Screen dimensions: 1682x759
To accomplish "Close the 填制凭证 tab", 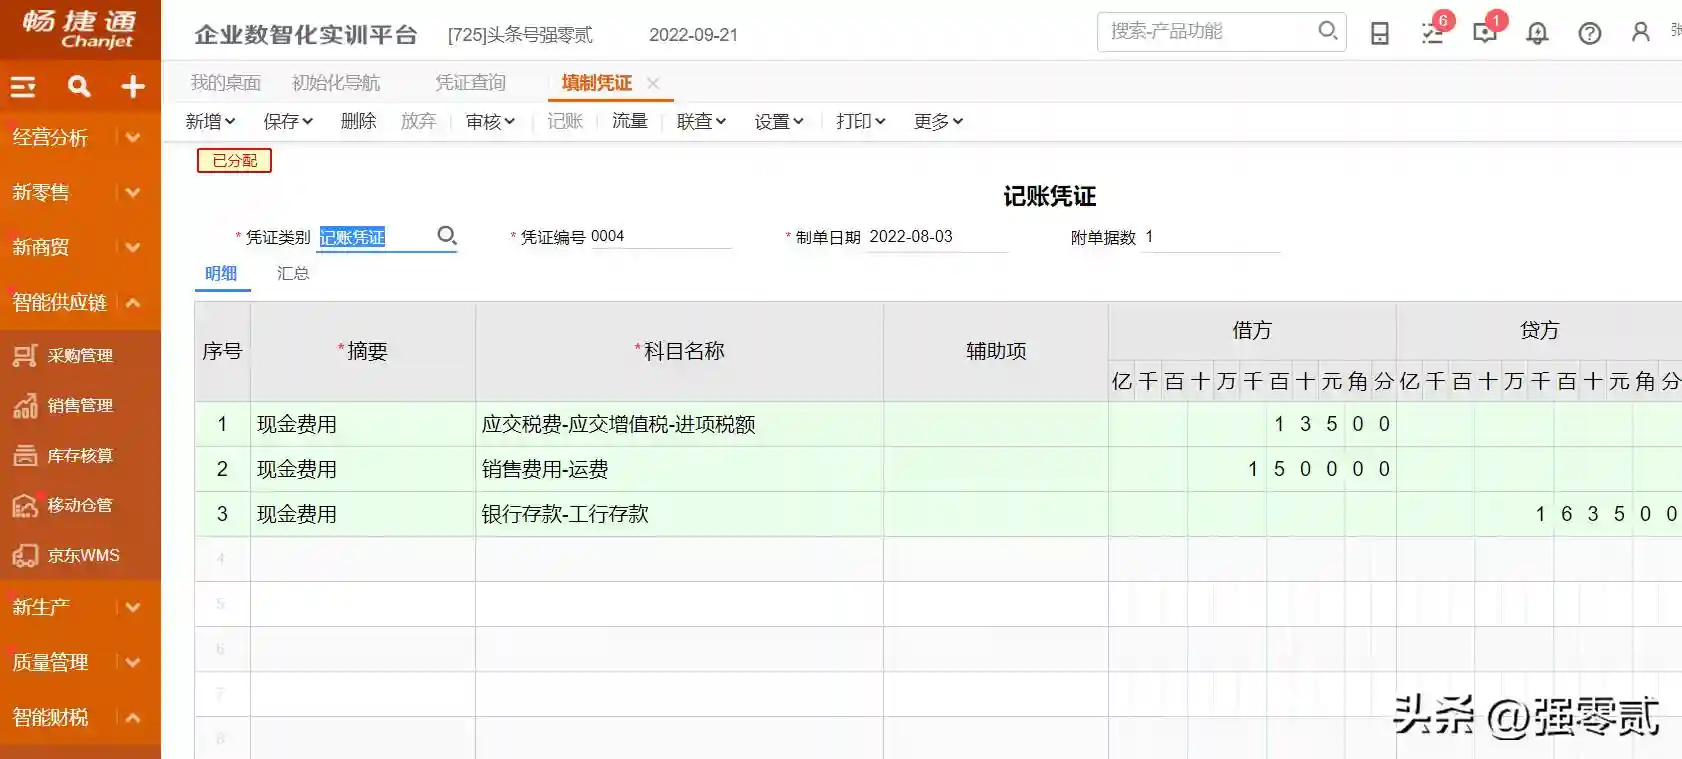I will click(653, 83).
